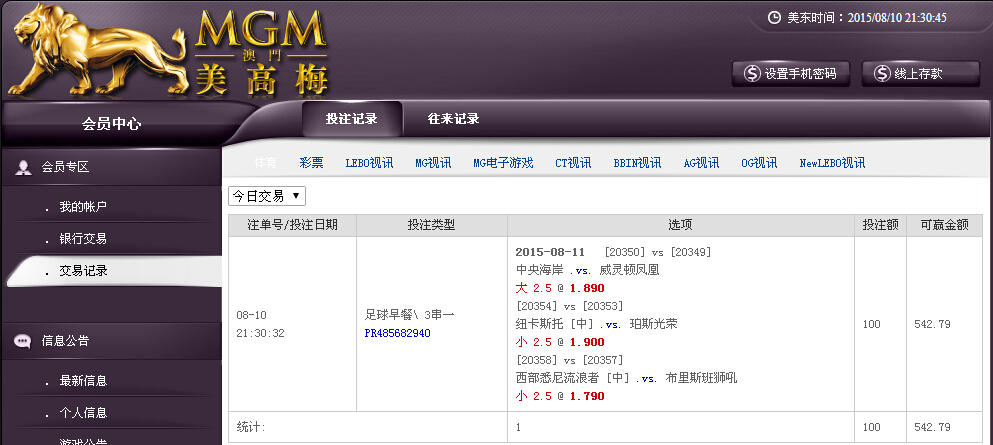Click 小 2.5 @ 1.900 odds

[x=560, y=342]
